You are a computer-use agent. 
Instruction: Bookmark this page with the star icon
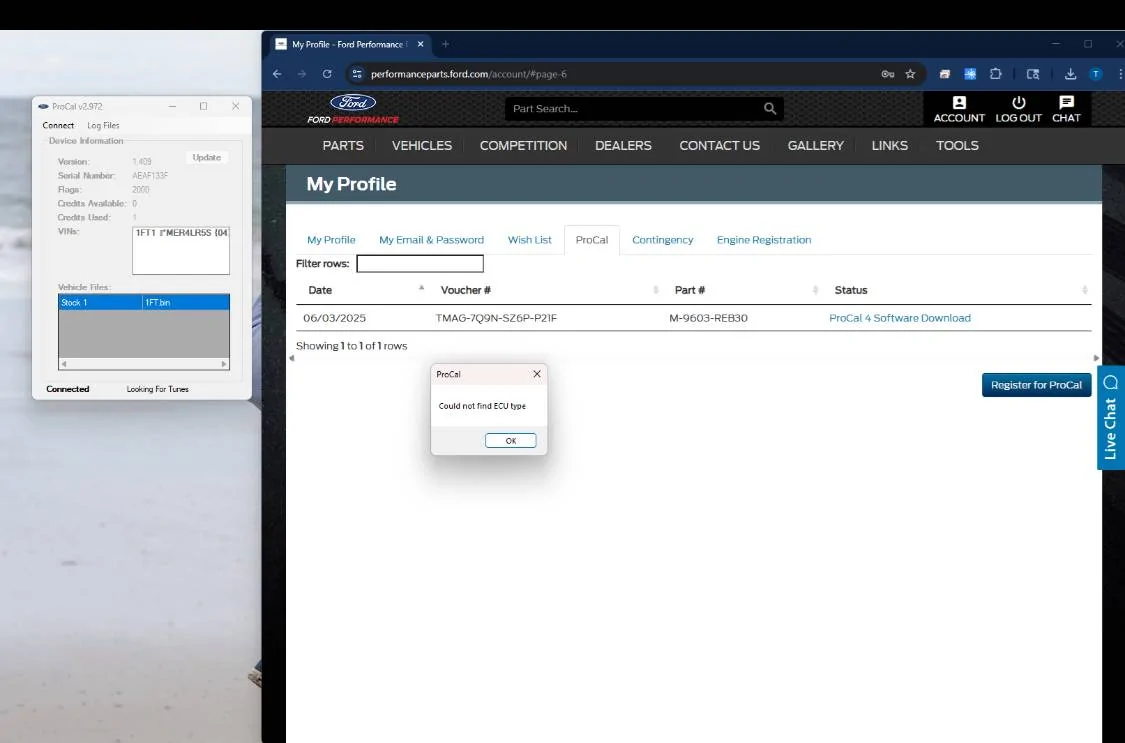pos(910,74)
